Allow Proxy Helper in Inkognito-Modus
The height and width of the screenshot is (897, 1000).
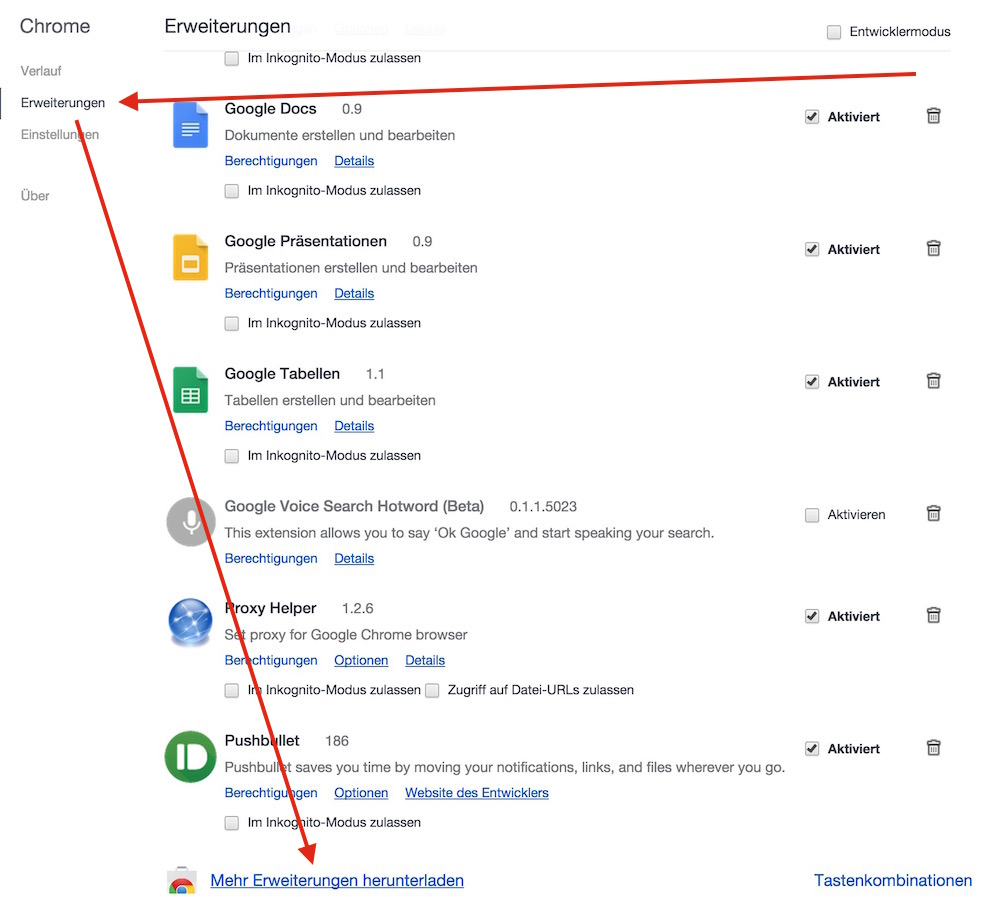[x=232, y=690]
